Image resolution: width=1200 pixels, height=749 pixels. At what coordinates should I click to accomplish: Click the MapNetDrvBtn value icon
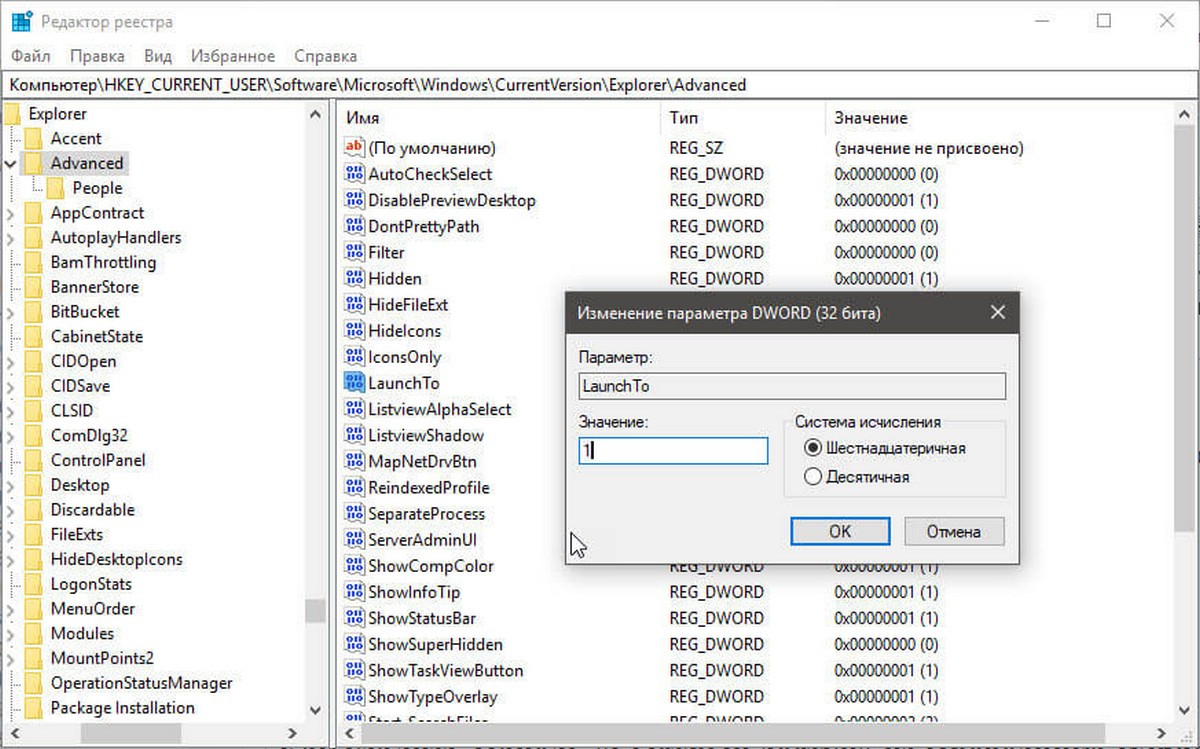click(354, 461)
